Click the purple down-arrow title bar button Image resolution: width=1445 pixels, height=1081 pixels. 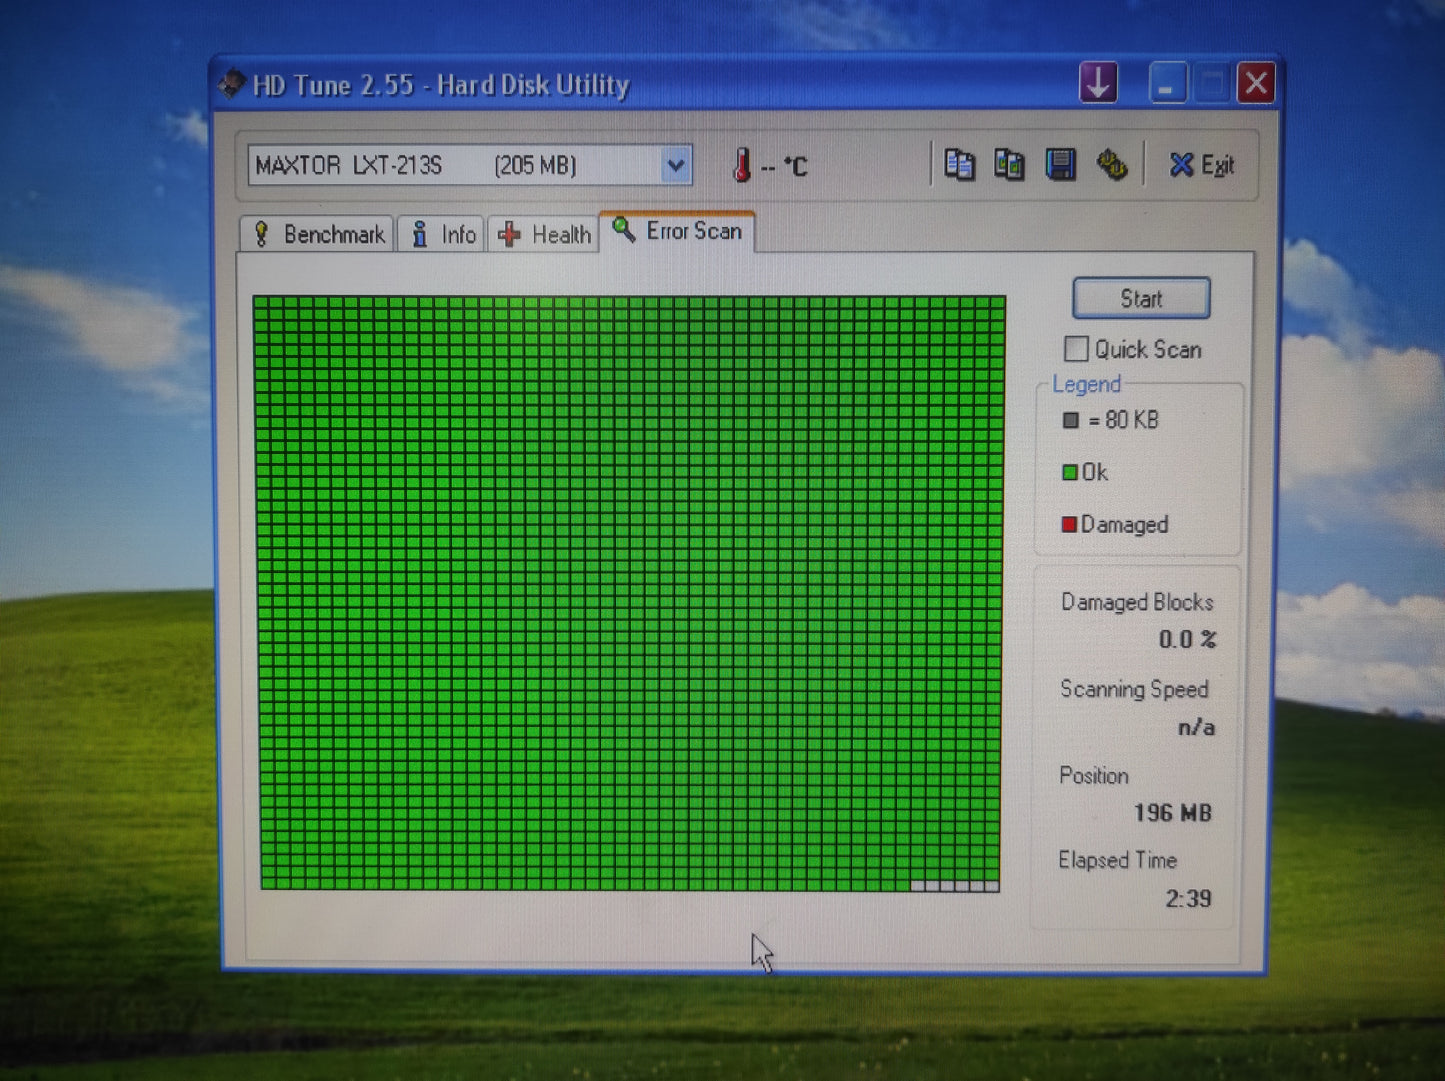[x=1098, y=83]
